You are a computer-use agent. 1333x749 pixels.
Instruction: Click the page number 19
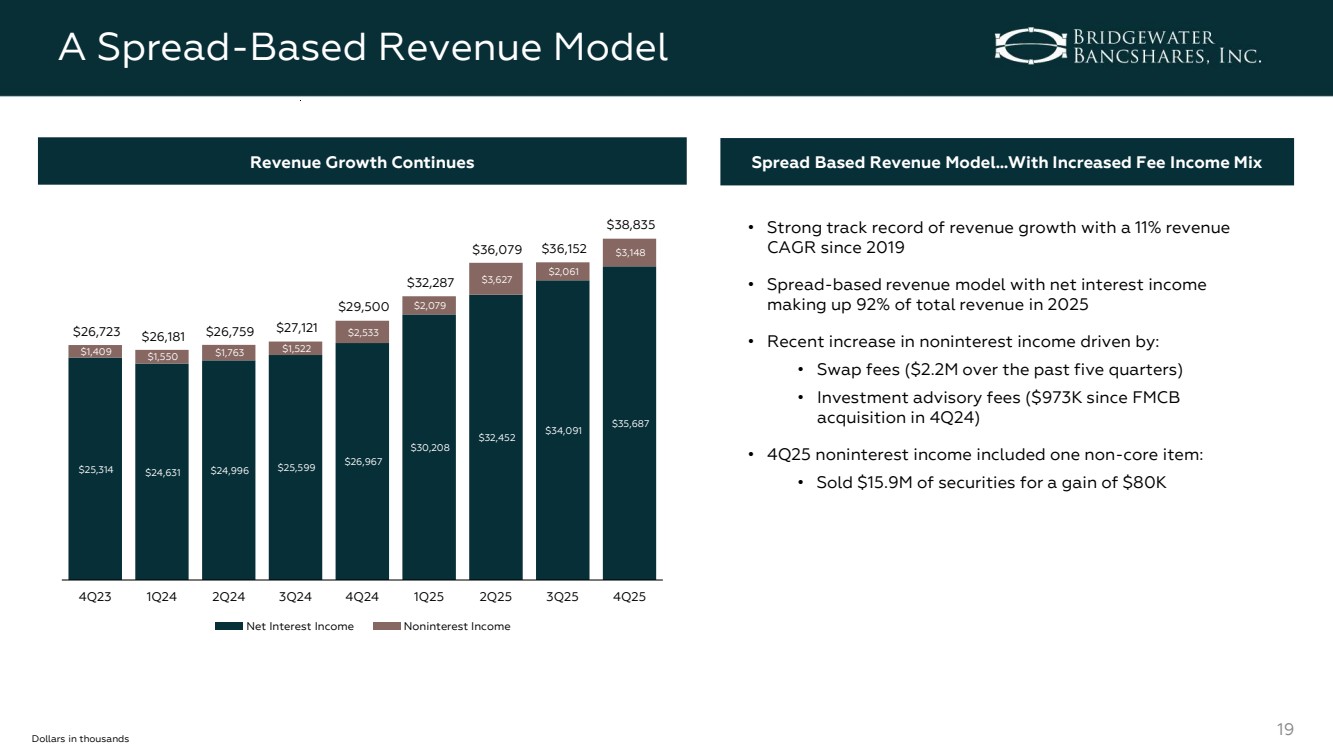[1287, 729]
